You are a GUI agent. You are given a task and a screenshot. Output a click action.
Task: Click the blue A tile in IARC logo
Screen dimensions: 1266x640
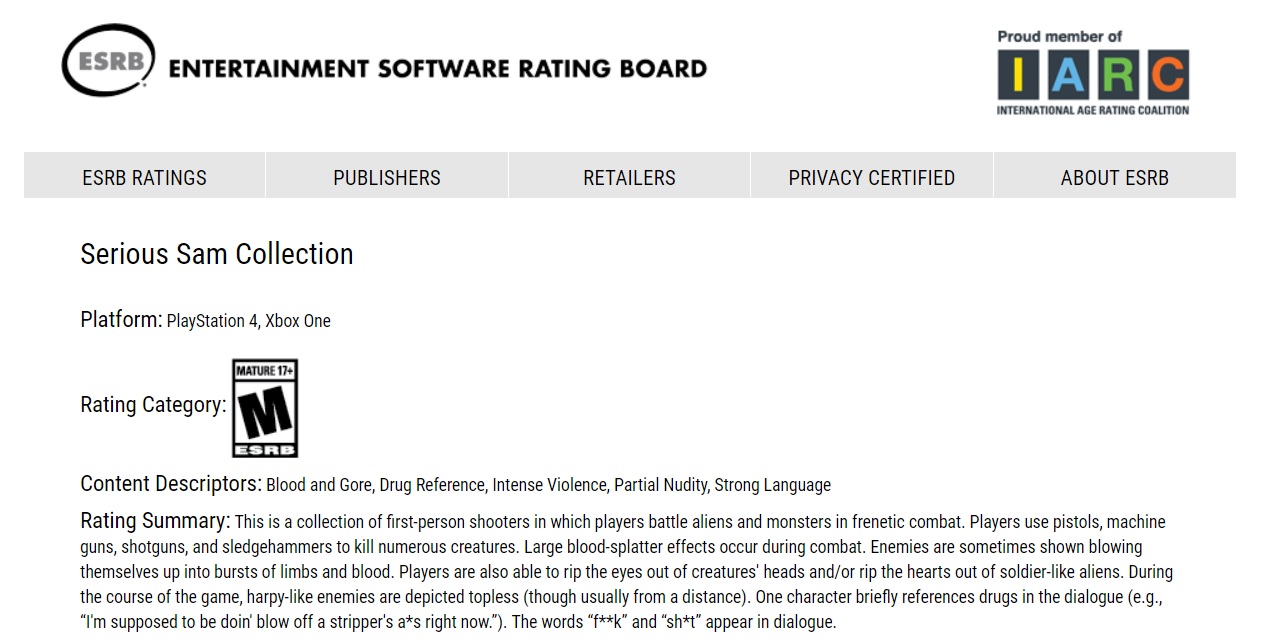(x=1067, y=75)
